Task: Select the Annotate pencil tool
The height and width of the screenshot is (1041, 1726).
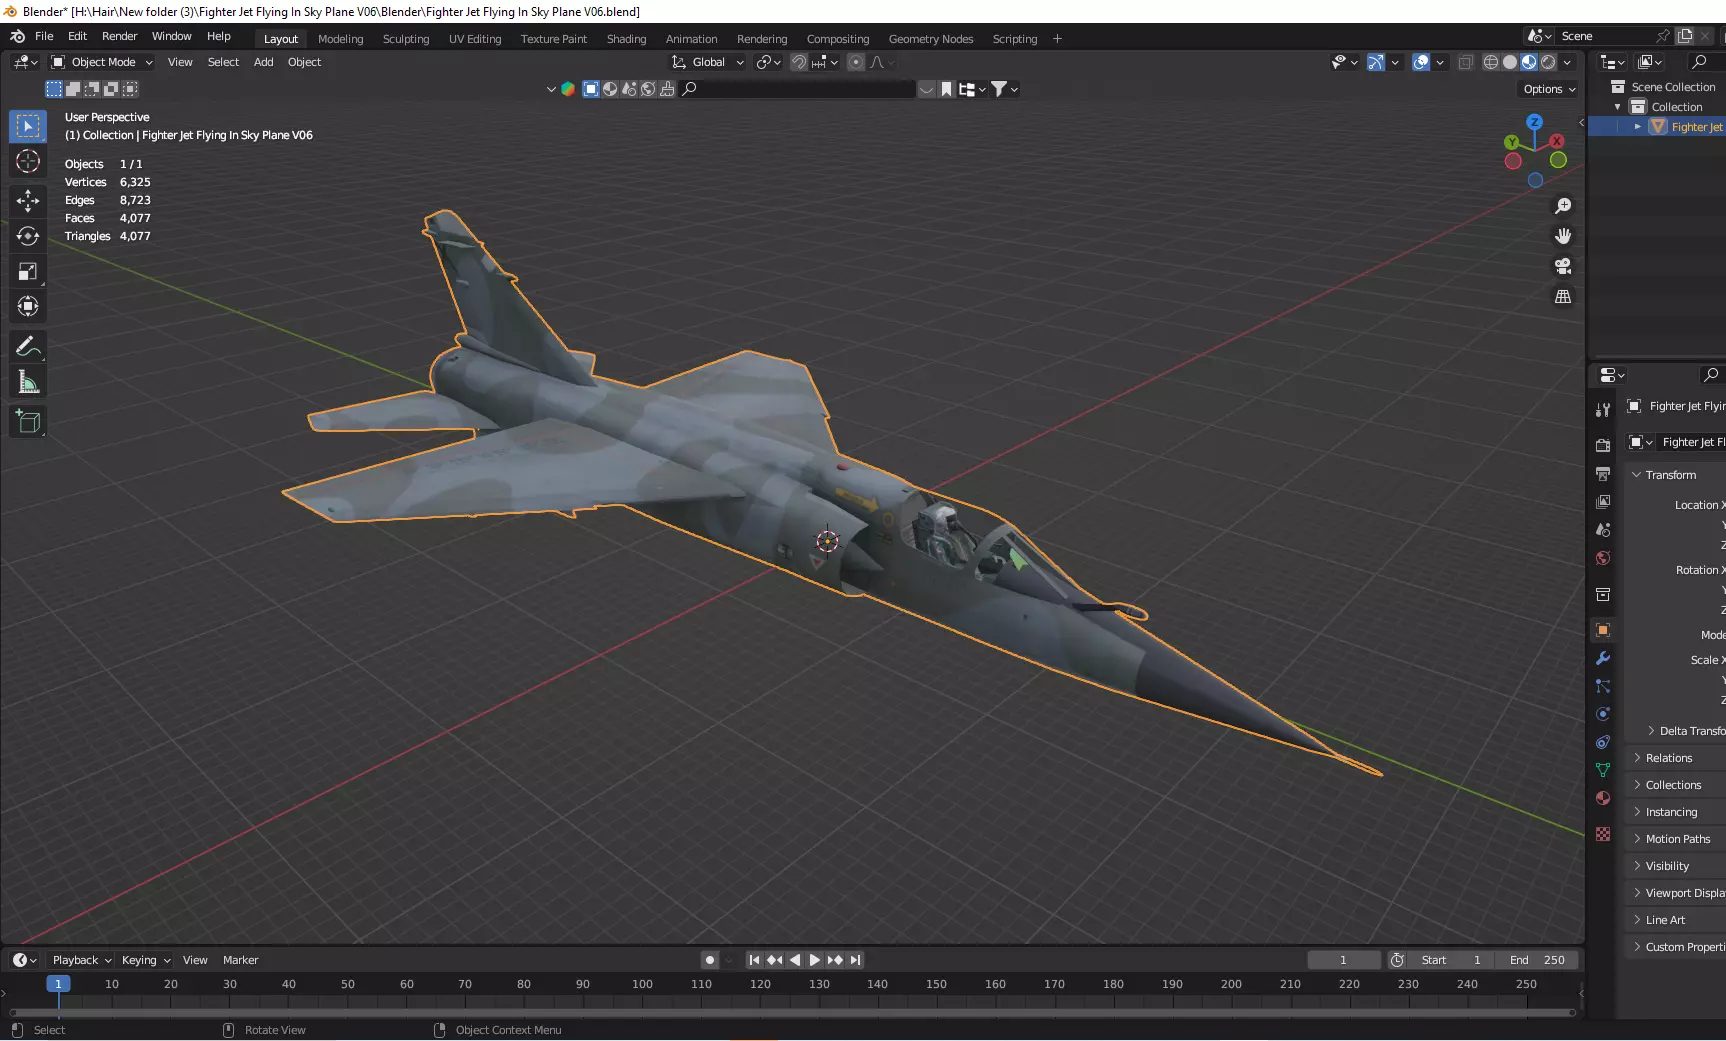Action: (x=28, y=346)
